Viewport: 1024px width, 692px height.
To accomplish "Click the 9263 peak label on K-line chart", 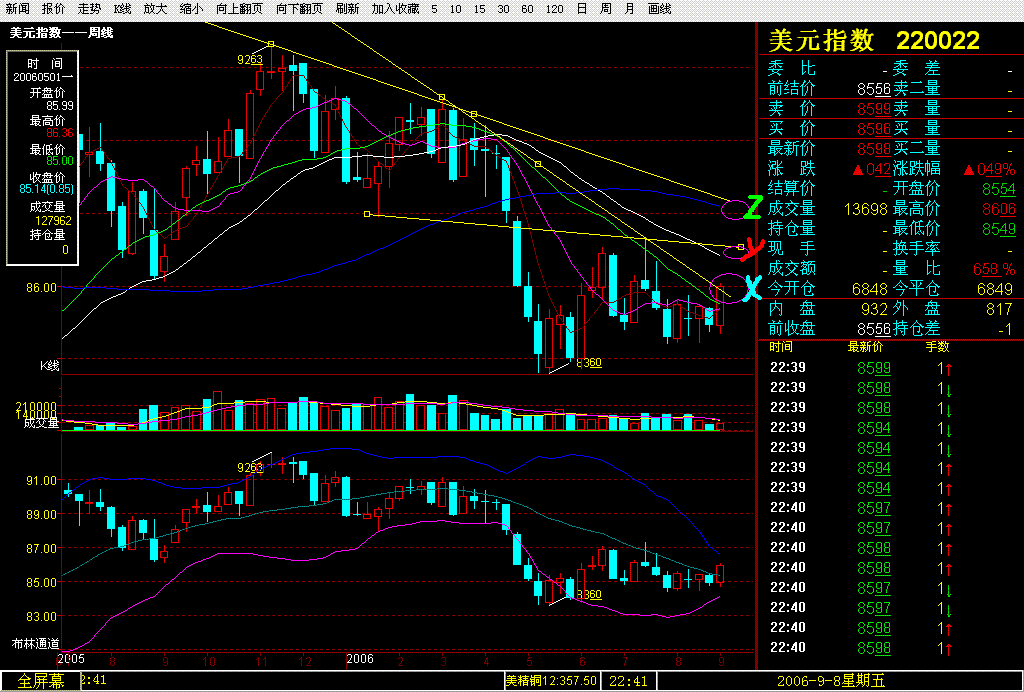I will click(x=249, y=59).
